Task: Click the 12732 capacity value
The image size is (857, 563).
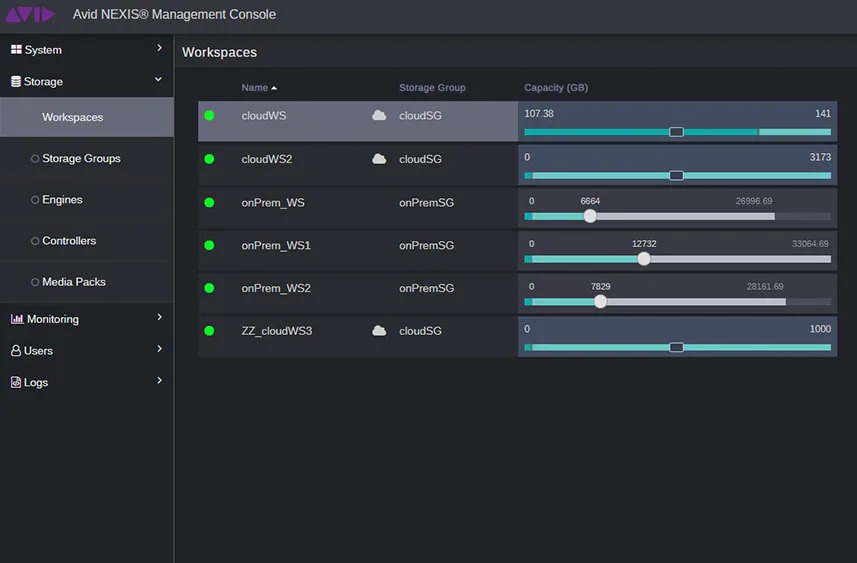Action: (x=644, y=243)
